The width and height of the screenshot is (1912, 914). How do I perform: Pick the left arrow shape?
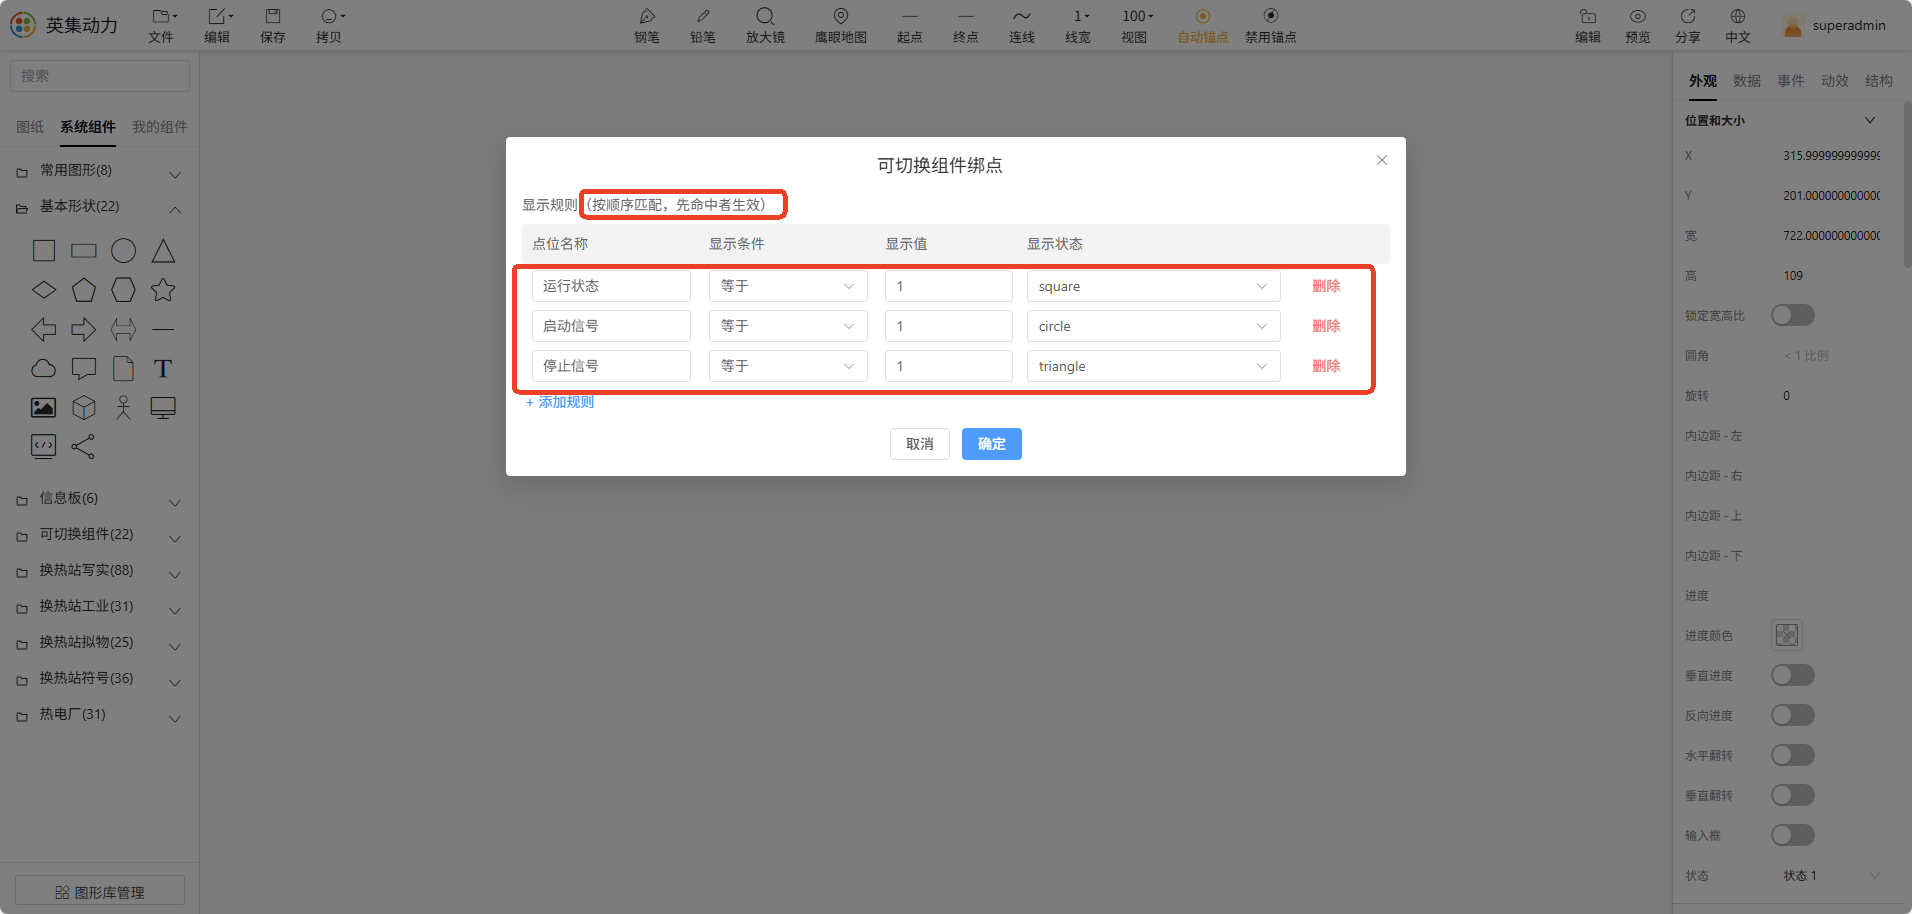(x=44, y=329)
